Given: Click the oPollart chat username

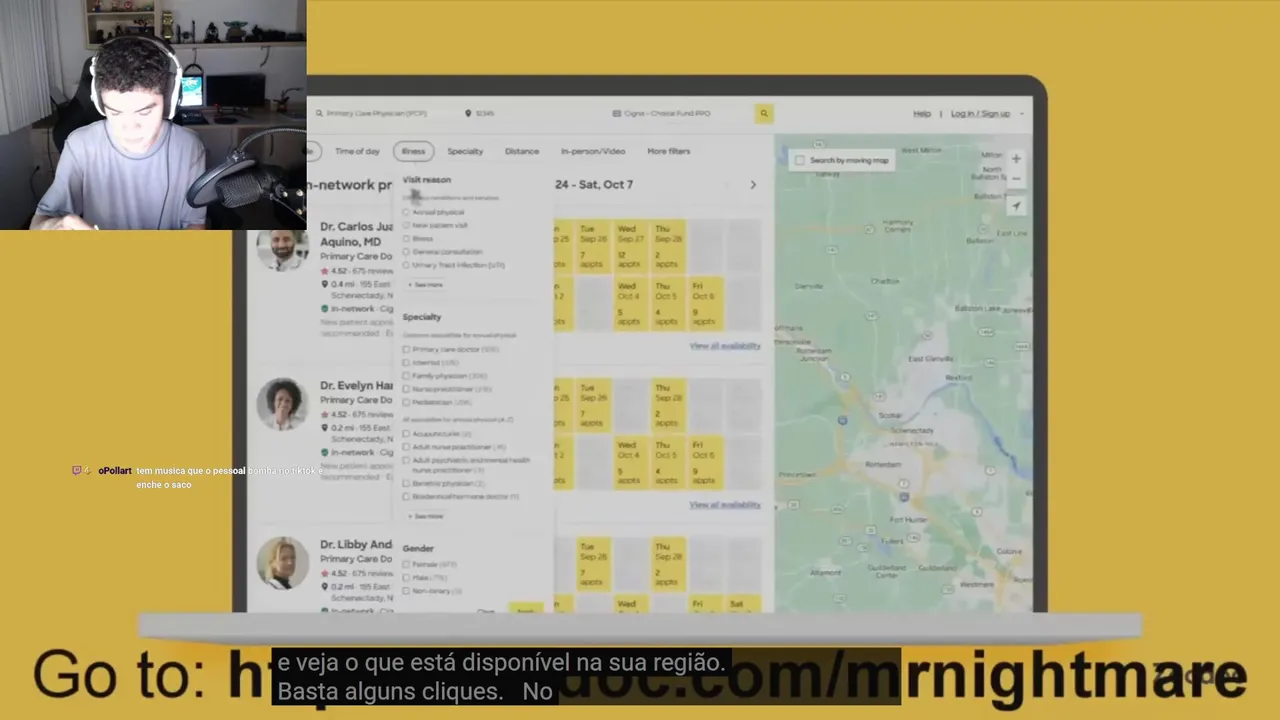Looking at the screenshot, I should 114,471.
